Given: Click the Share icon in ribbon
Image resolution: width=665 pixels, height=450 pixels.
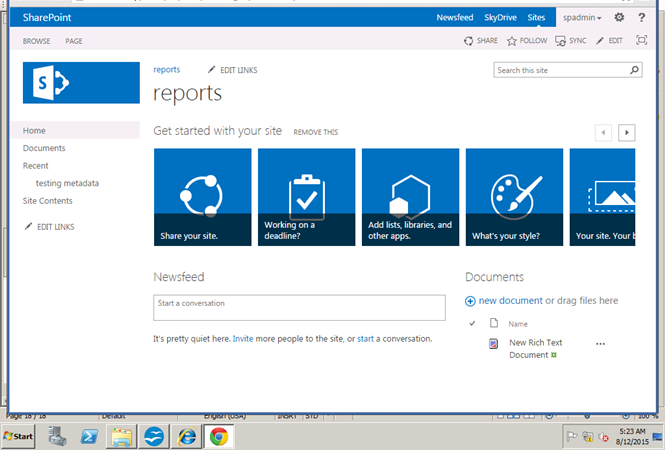Looking at the screenshot, I should tap(468, 41).
